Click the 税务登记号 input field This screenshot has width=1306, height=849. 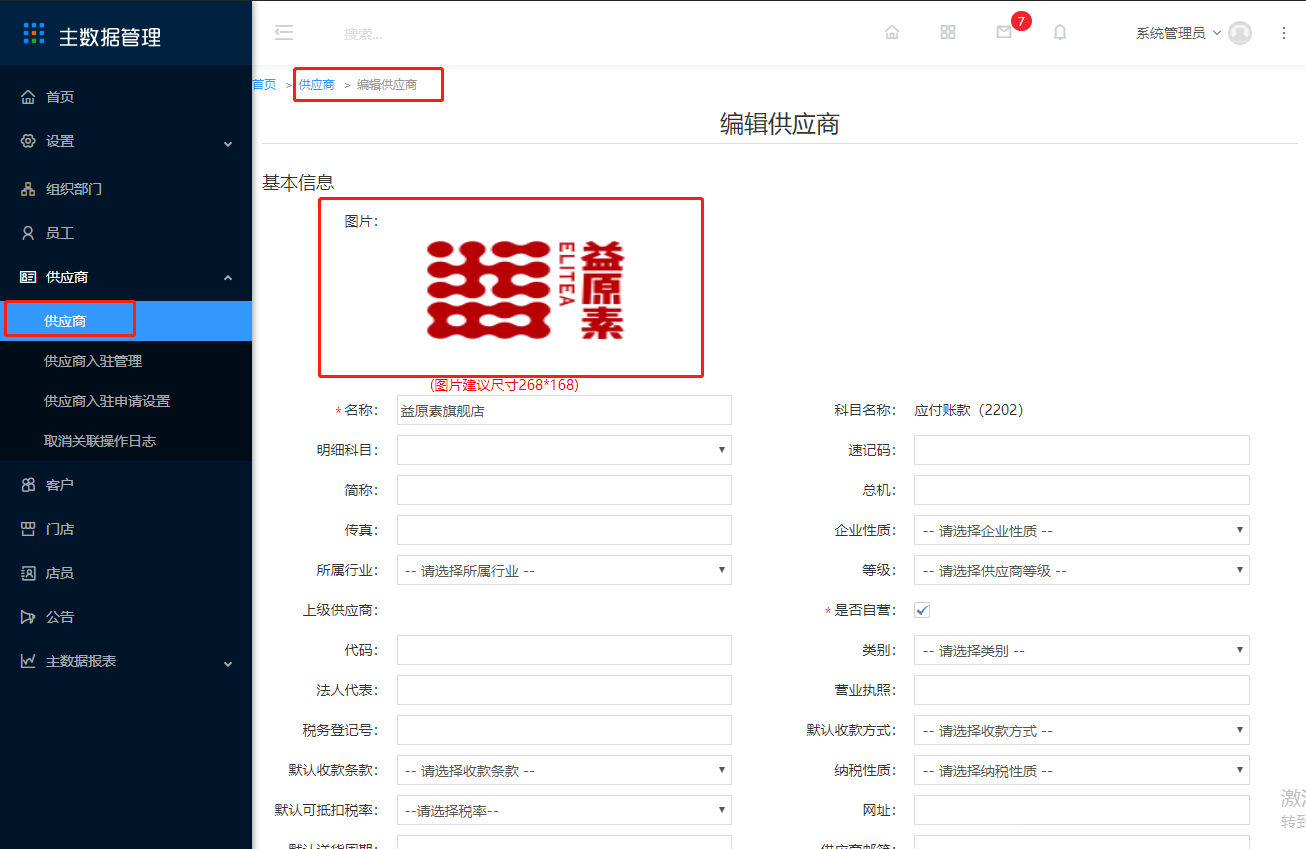tap(564, 730)
